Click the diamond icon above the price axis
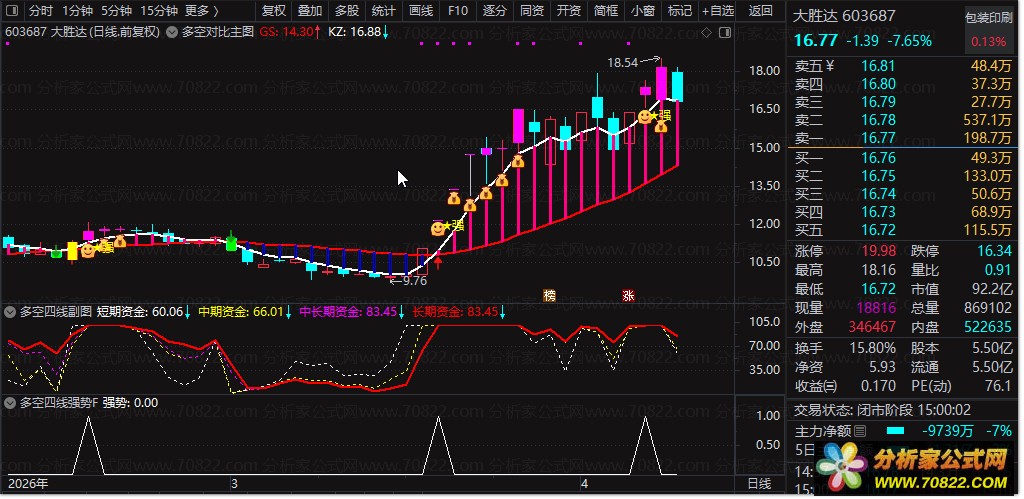 tap(706, 33)
